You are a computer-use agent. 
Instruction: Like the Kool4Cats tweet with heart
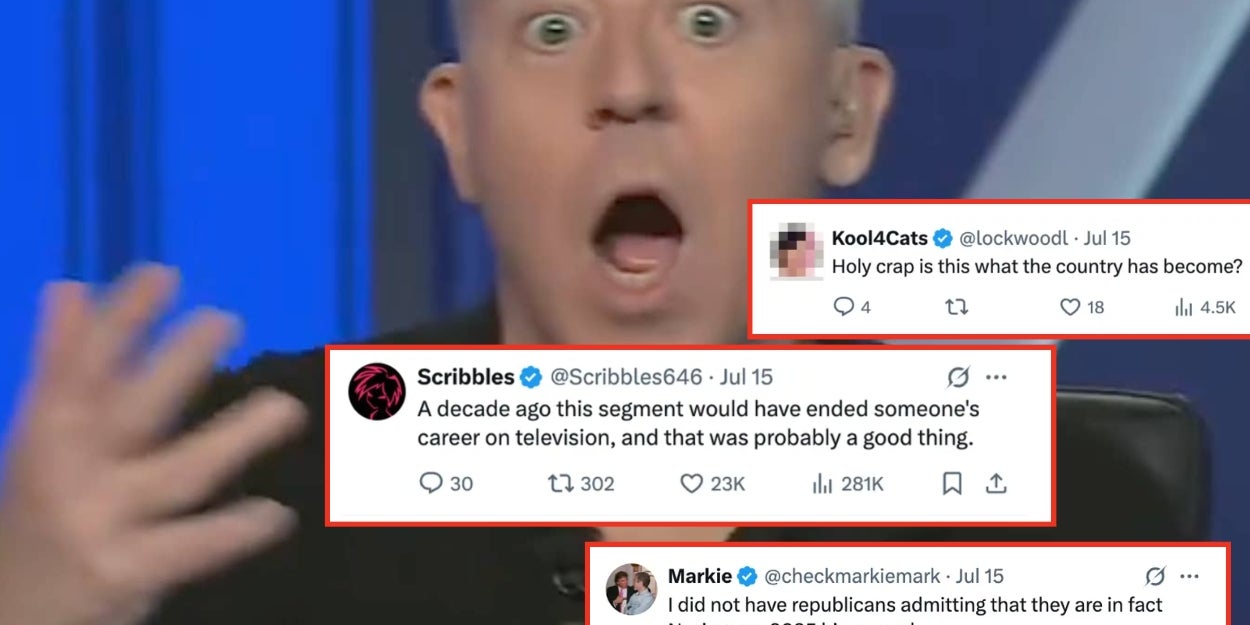(x=1070, y=307)
